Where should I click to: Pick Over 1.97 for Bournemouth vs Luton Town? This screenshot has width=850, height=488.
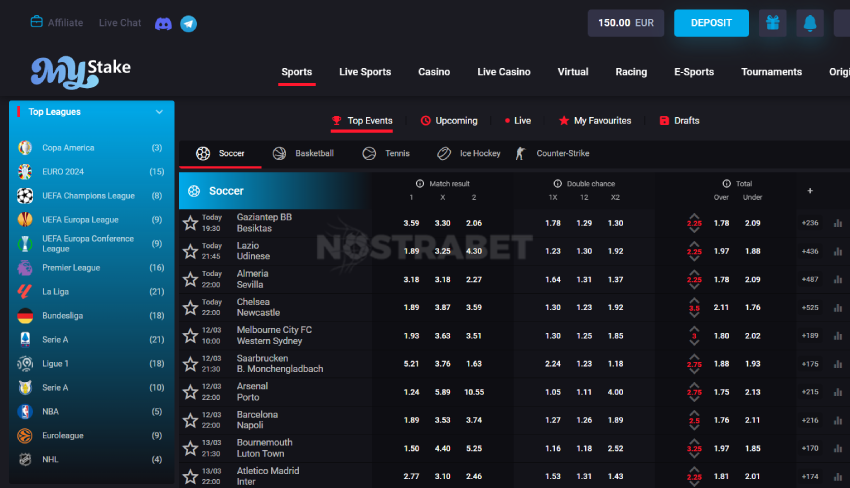pos(722,448)
